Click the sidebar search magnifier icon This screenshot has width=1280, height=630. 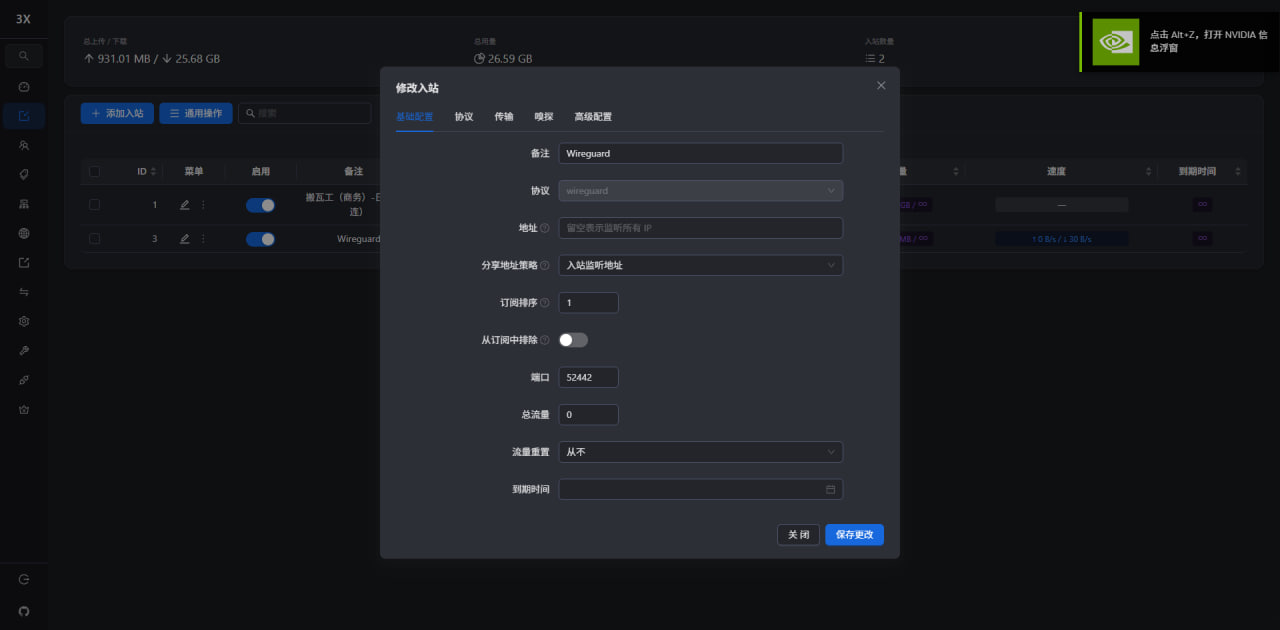click(24, 56)
